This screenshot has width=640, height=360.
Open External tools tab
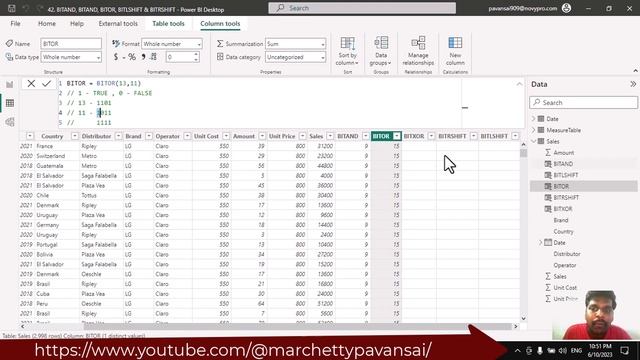pos(118,24)
